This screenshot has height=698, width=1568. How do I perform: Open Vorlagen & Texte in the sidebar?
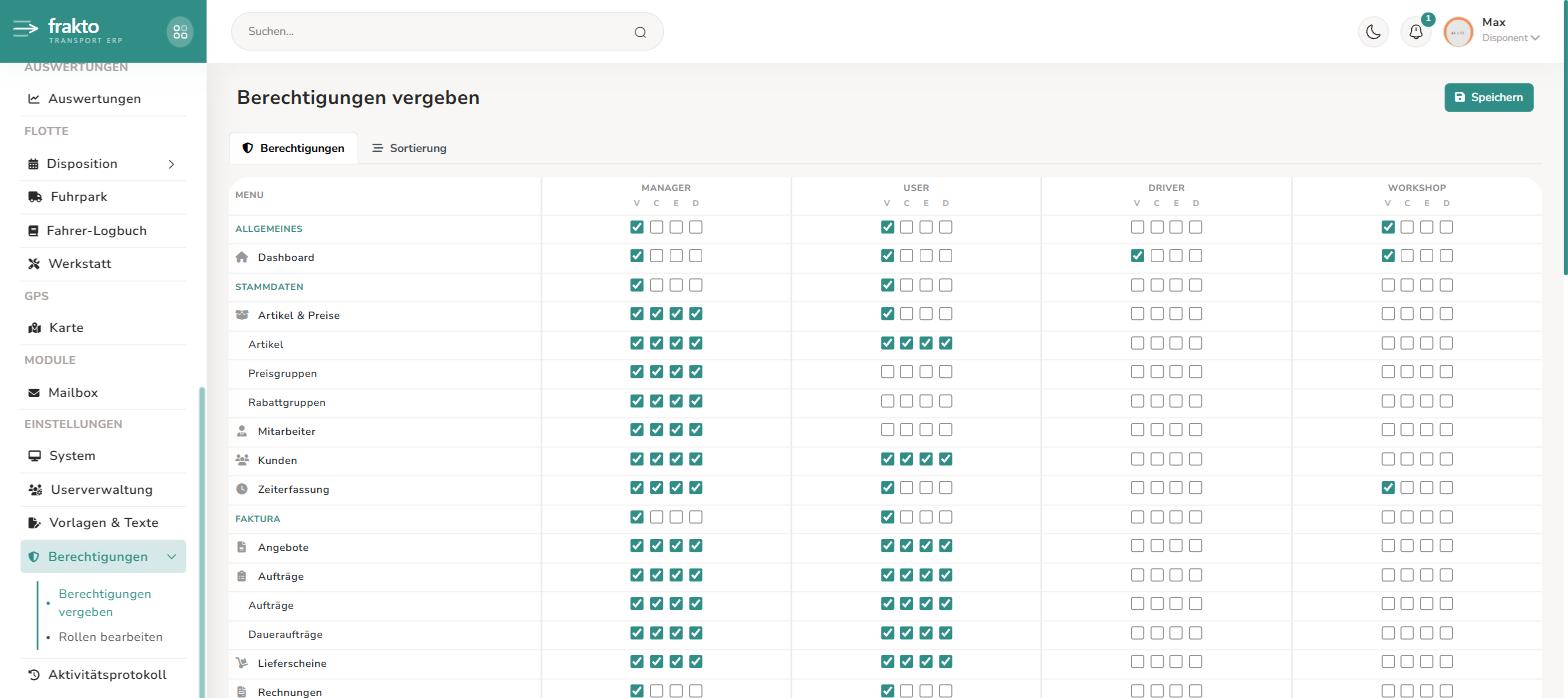click(103, 523)
